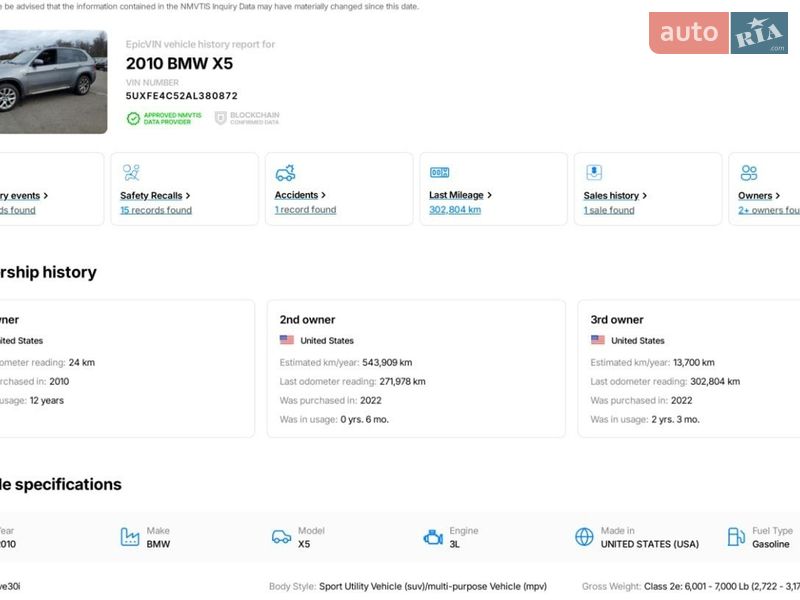Expand the Sales history section
This screenshot has height=600, width=800.
point(615,196)
